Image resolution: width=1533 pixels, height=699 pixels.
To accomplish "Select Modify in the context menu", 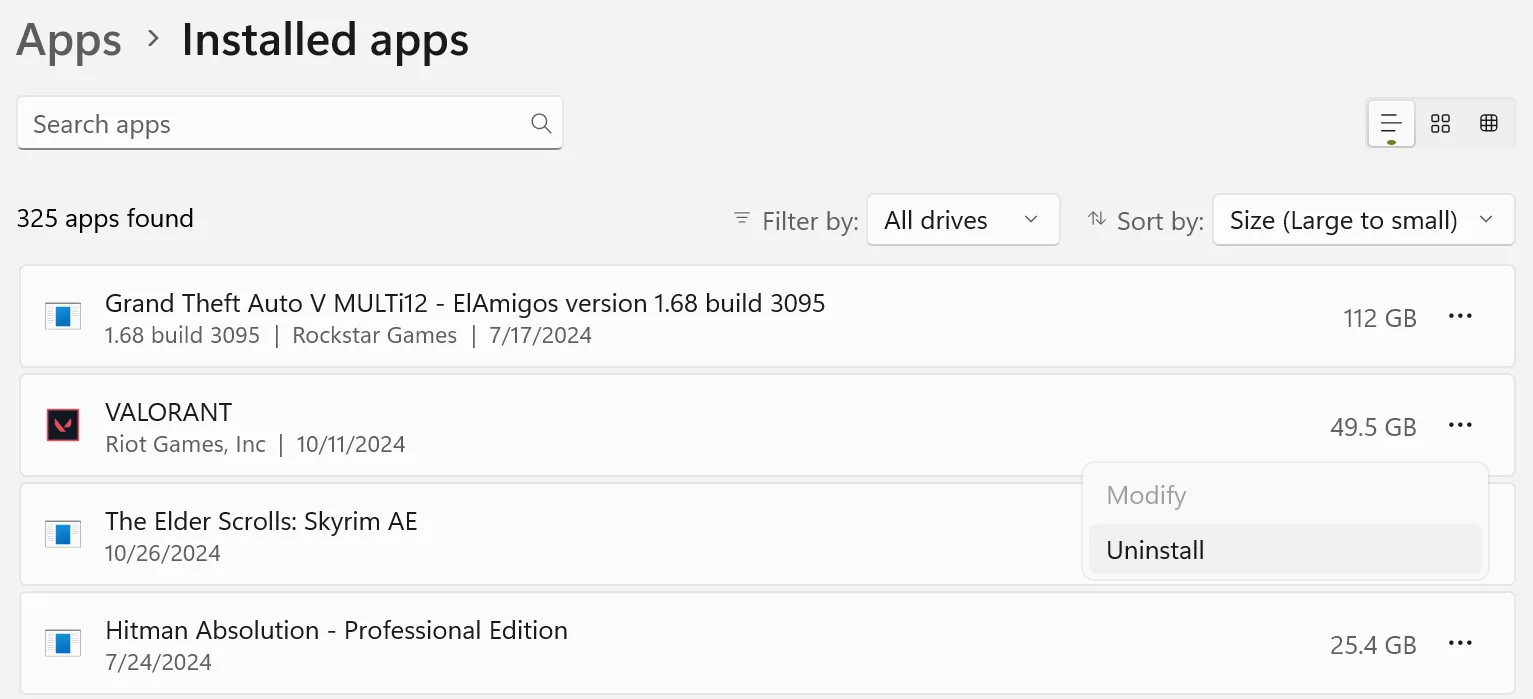I will tap(1146, 495).
